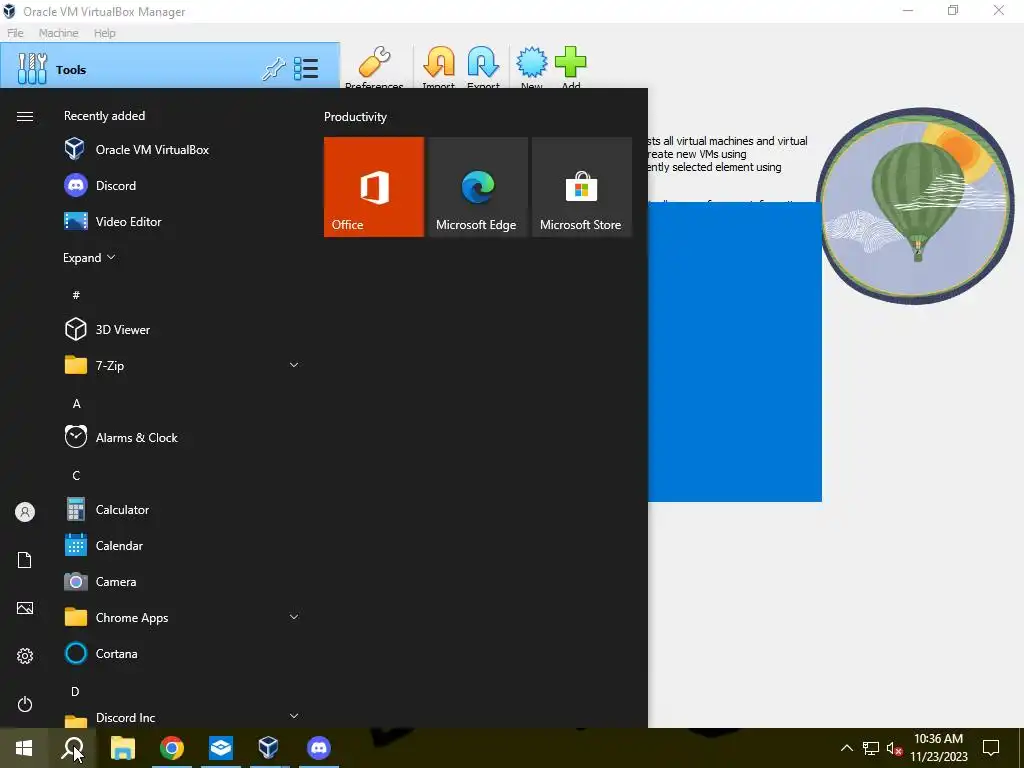Open the Machine menu in VirtualBox Manager

[x=58, y=33]
